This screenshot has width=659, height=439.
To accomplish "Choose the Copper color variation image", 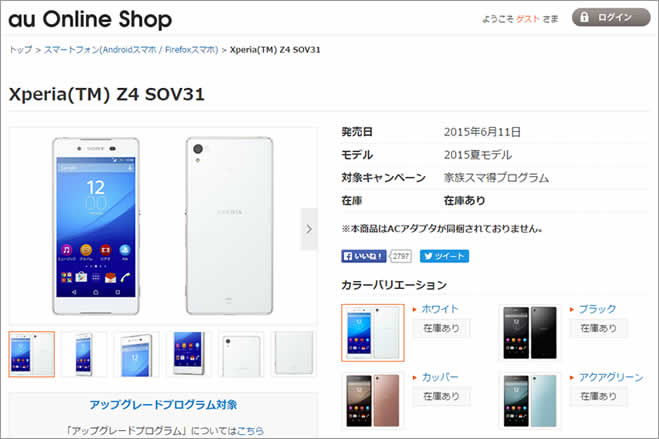I will pyautogui.click(x=373, y=400).
